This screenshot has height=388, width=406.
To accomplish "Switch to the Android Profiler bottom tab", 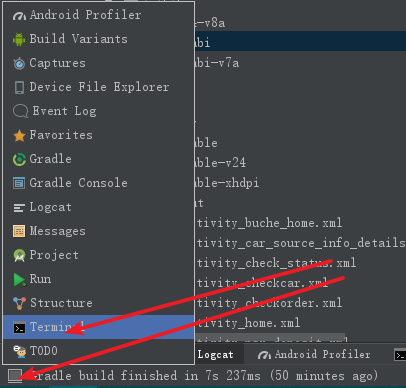I will tap(314, 355).
